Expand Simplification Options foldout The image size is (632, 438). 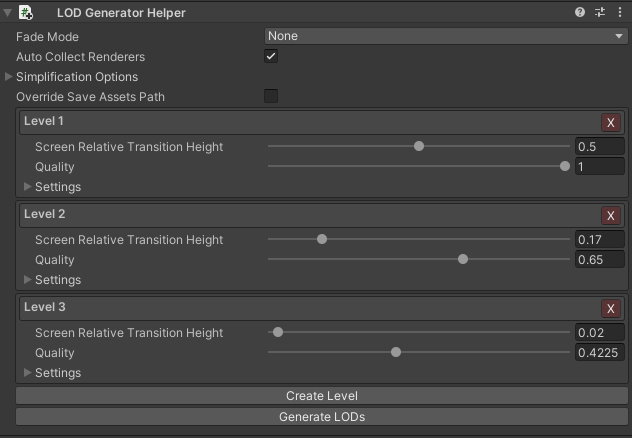10,77
